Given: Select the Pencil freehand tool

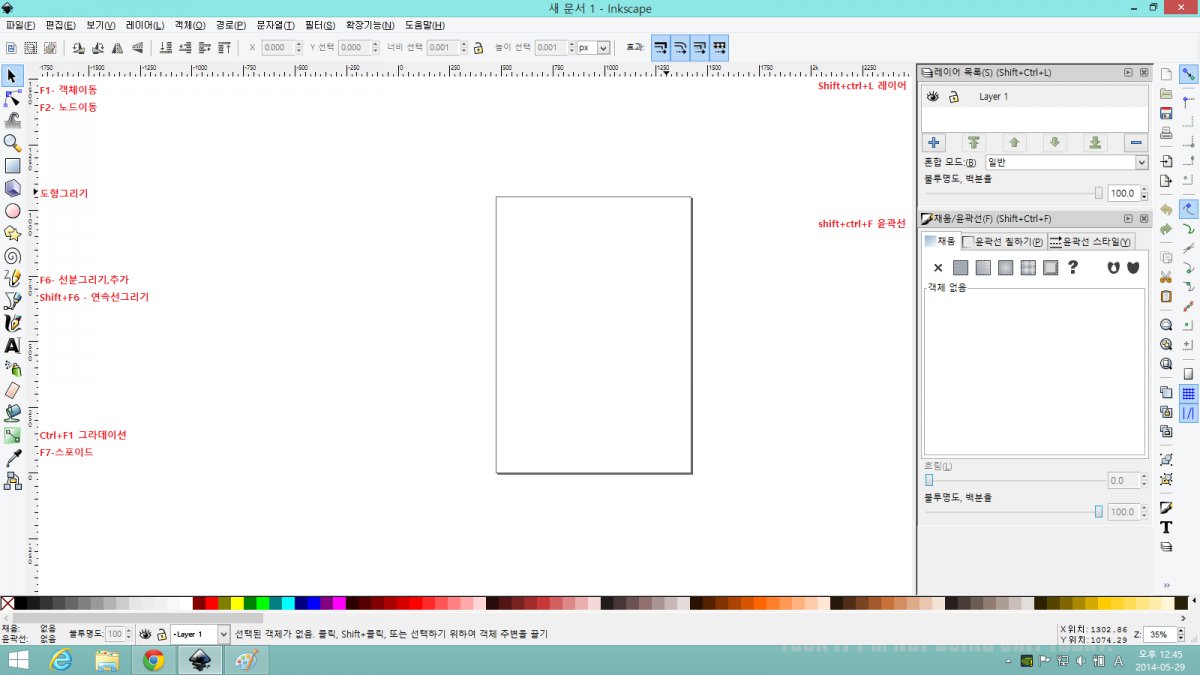Looking at the screenshot, I should (x=13, y=278).
